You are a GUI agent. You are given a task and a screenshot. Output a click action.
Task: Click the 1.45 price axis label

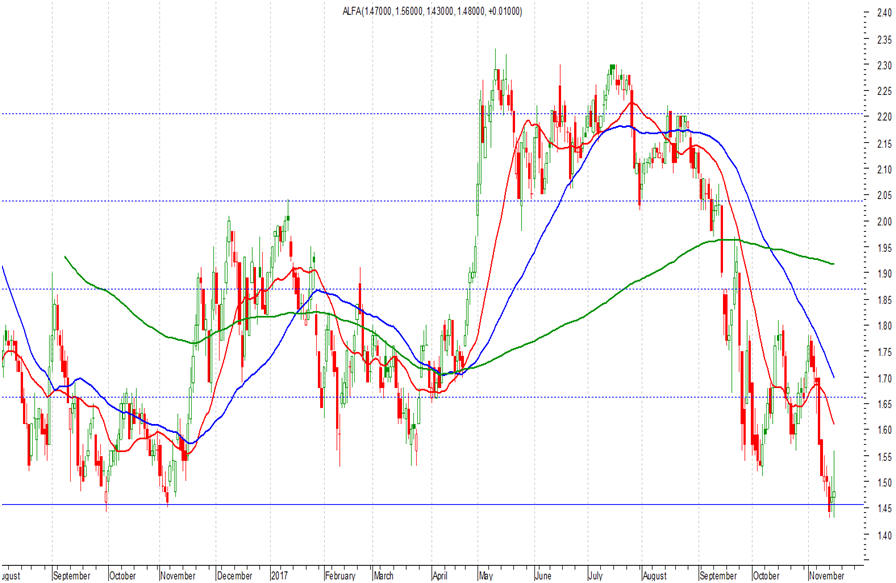click(x=883, y=509)
